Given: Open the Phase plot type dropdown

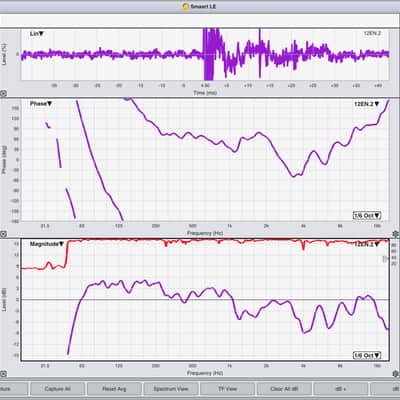Looking at the screenshot, I should click(41, 104).
